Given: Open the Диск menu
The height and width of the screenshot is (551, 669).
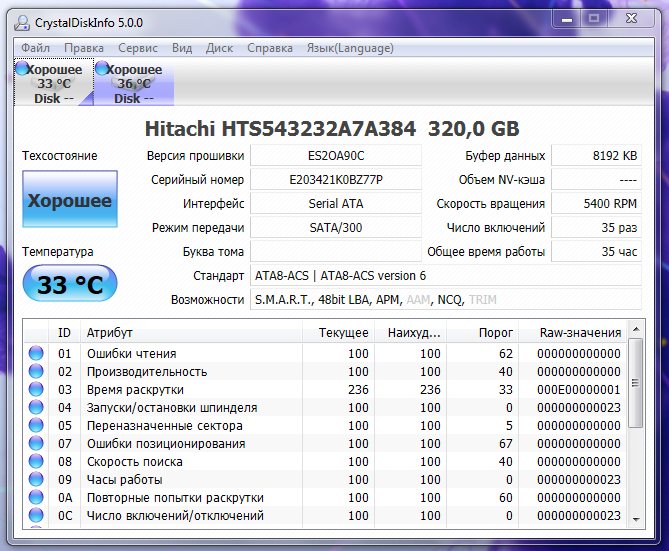Looking at the screenshot, I should pos(219,48).
